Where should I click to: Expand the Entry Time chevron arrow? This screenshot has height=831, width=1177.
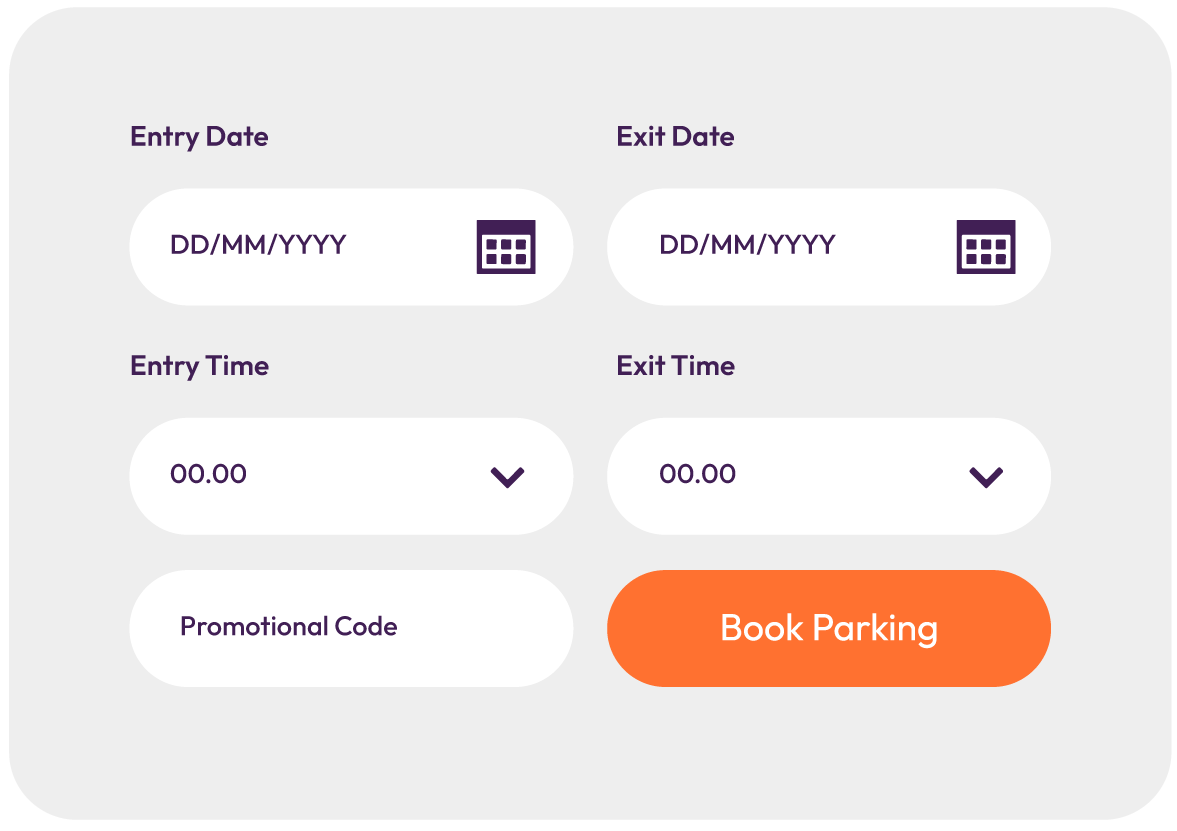[x=507, y=477]
